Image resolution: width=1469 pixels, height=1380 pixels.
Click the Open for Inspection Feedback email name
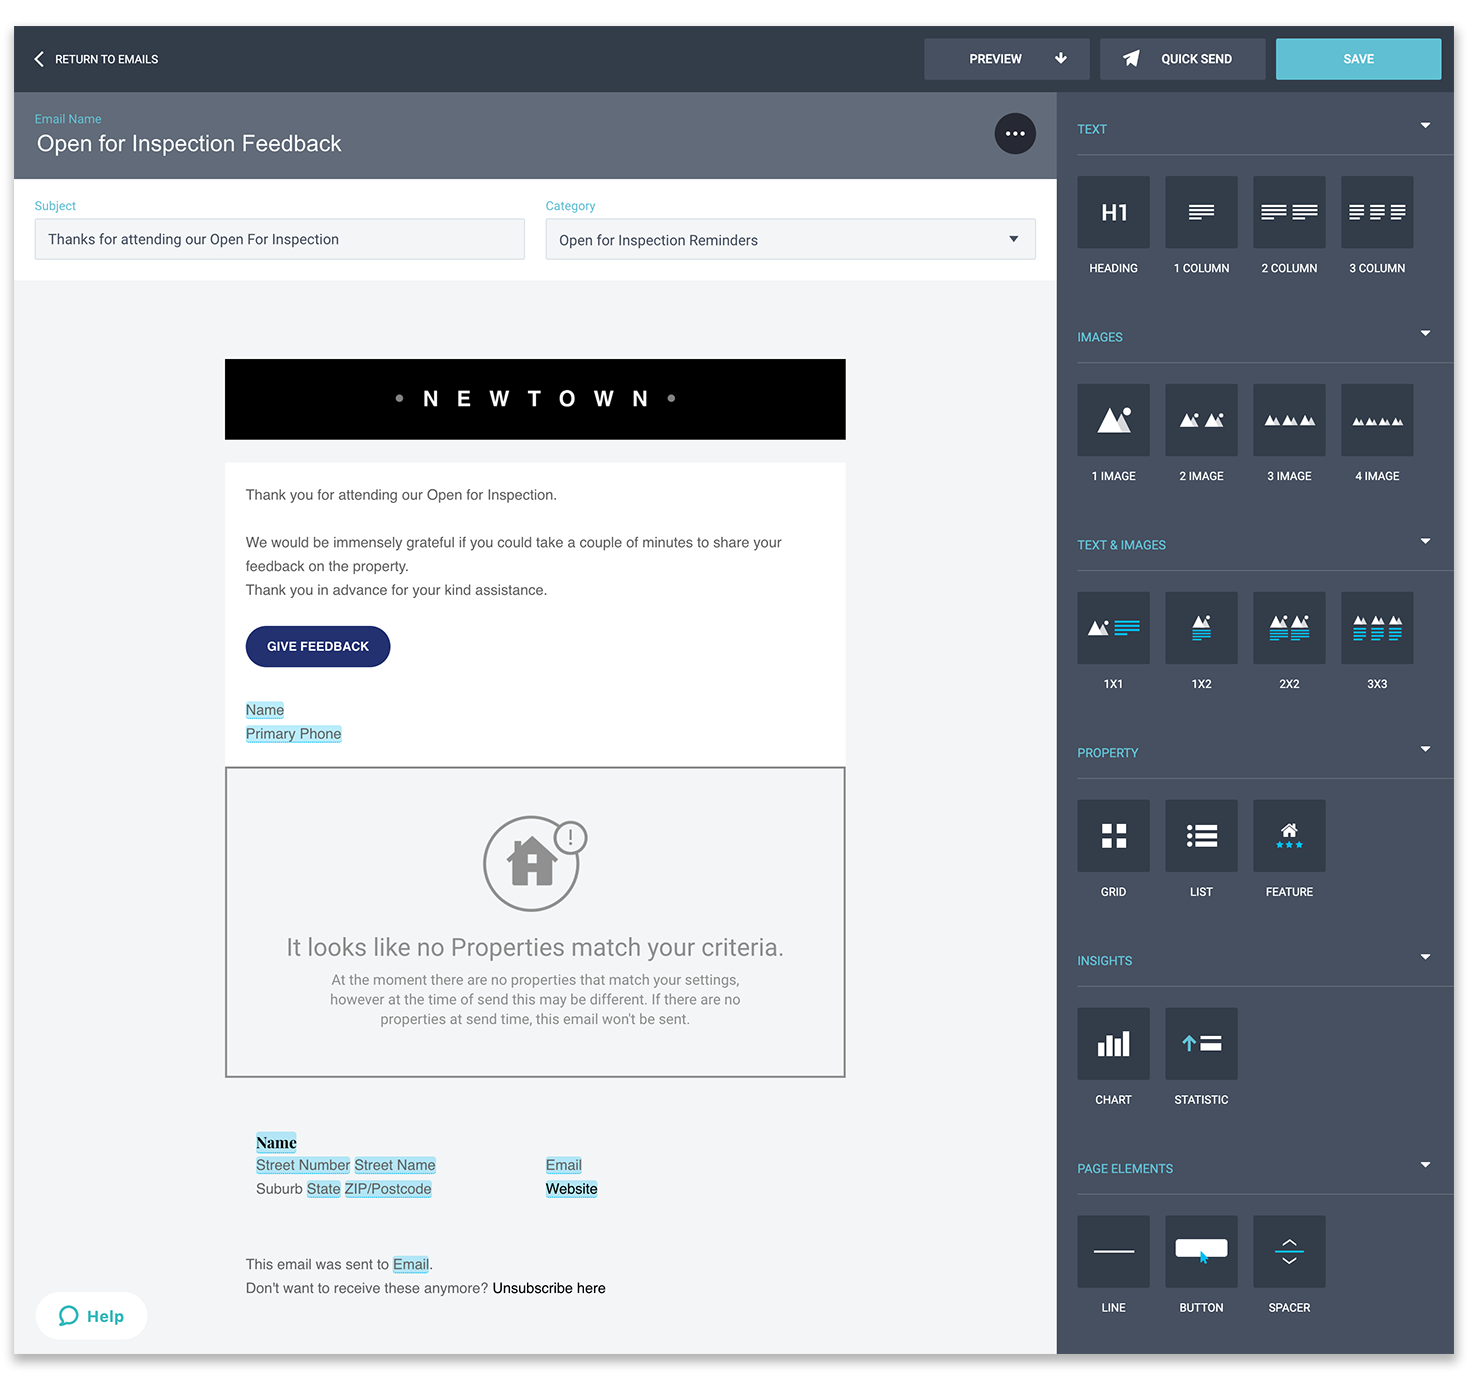189,144
